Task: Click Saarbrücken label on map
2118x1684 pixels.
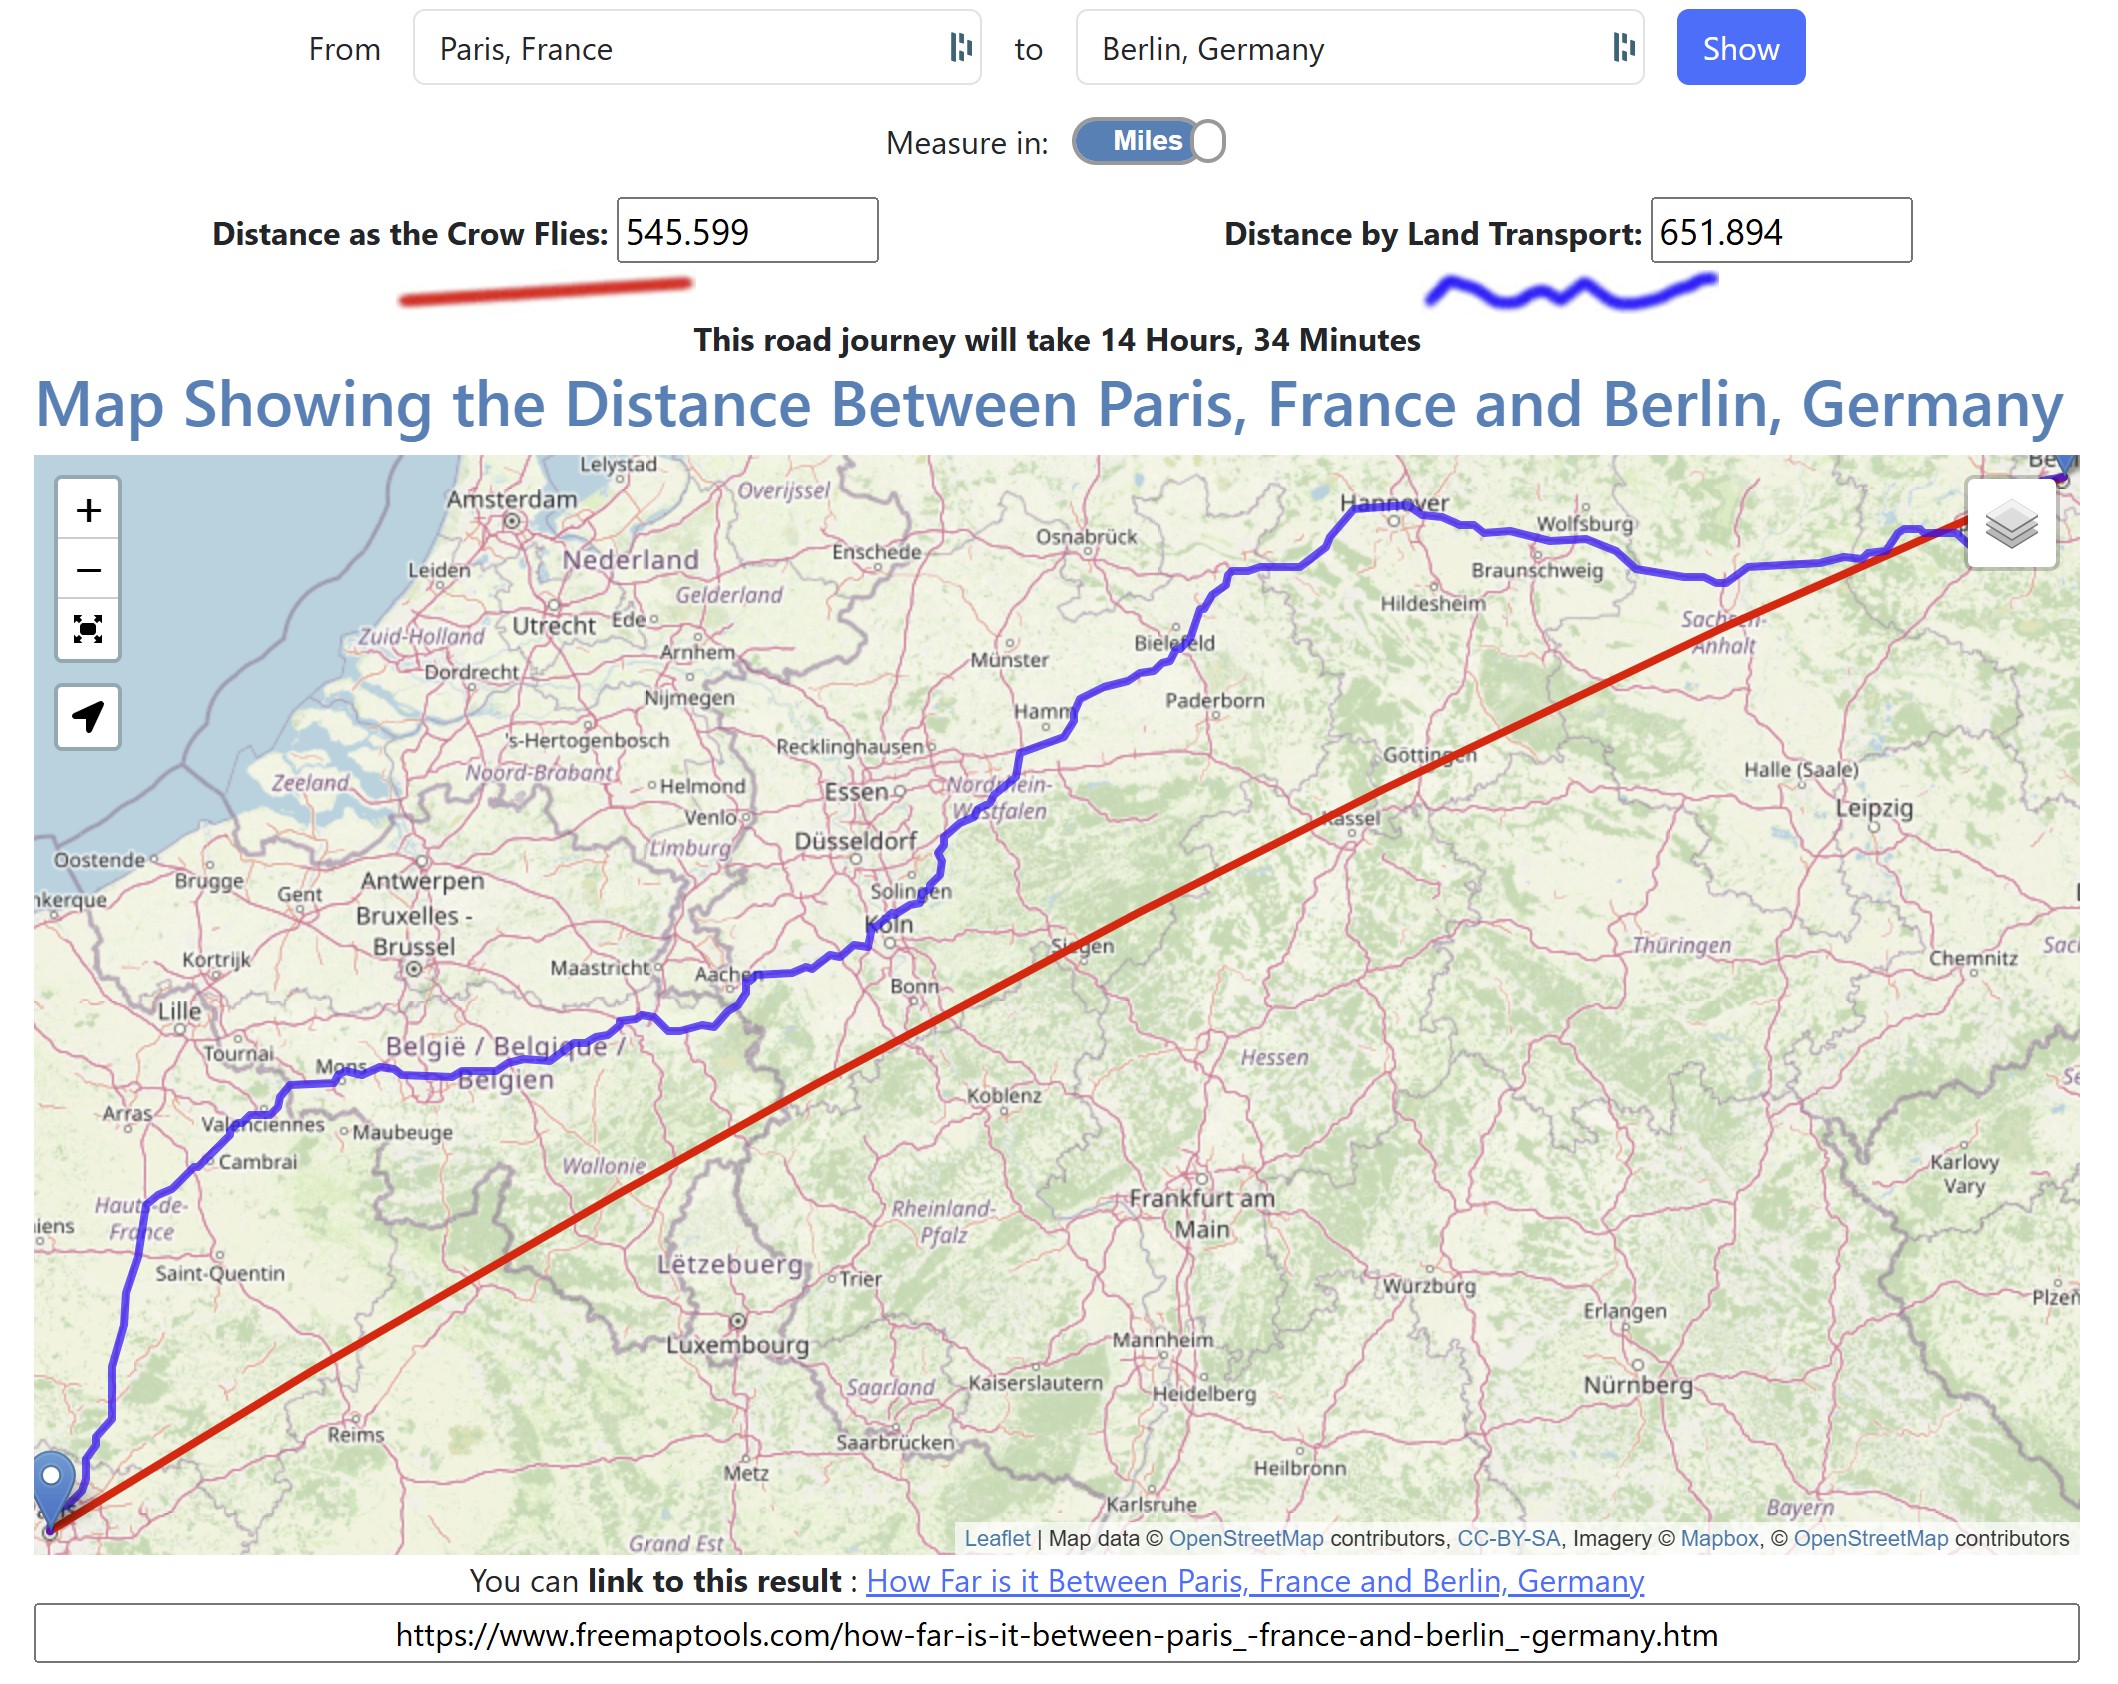Action: click(895, 1442)
